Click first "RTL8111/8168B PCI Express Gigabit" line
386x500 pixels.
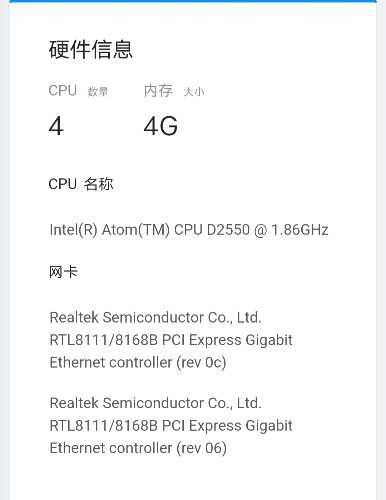[x=171, y=340]
